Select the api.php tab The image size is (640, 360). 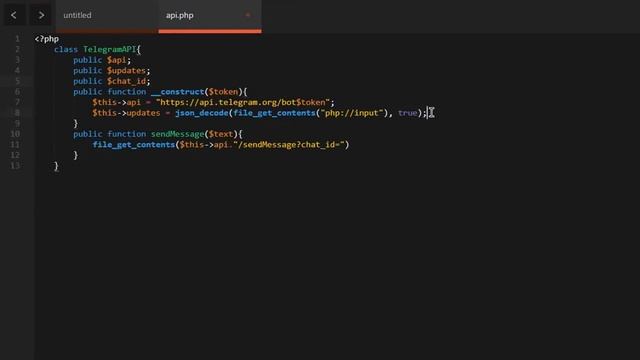(x=180, y=16)
